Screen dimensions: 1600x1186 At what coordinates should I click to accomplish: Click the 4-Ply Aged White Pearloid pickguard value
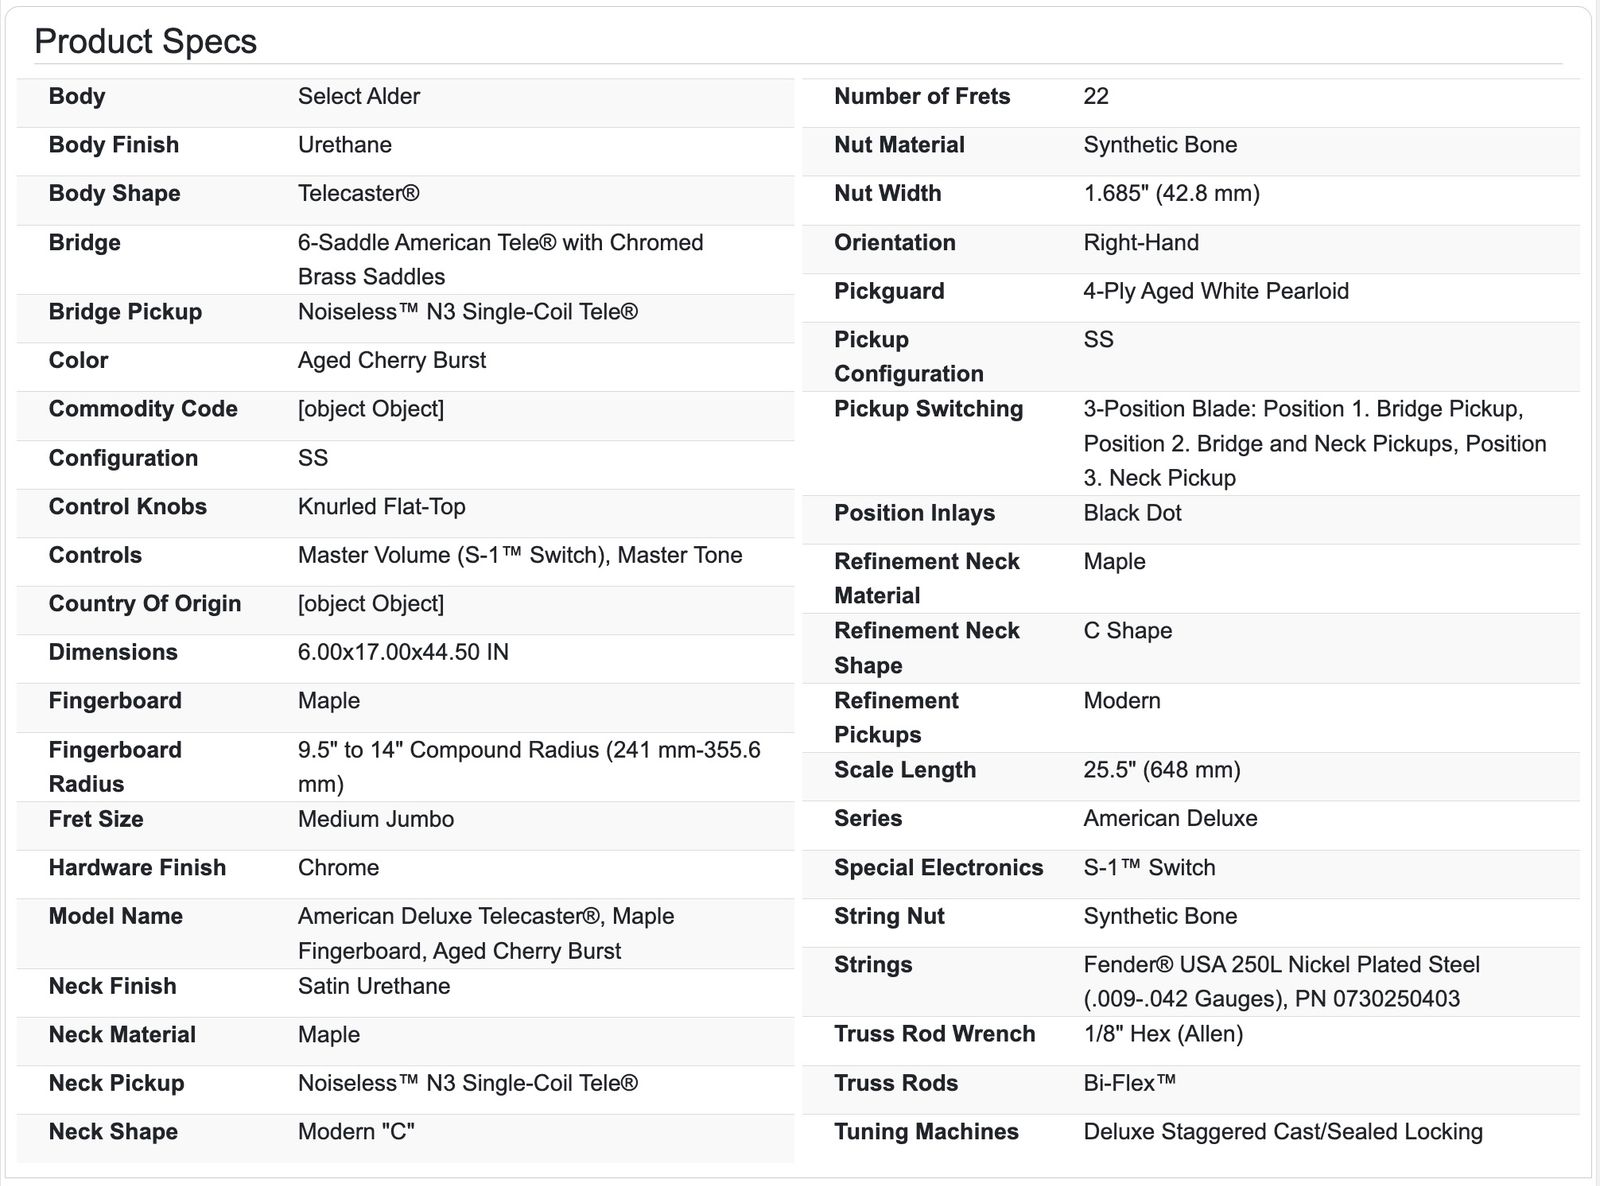pyautogui.click(x=1216, y=291)
